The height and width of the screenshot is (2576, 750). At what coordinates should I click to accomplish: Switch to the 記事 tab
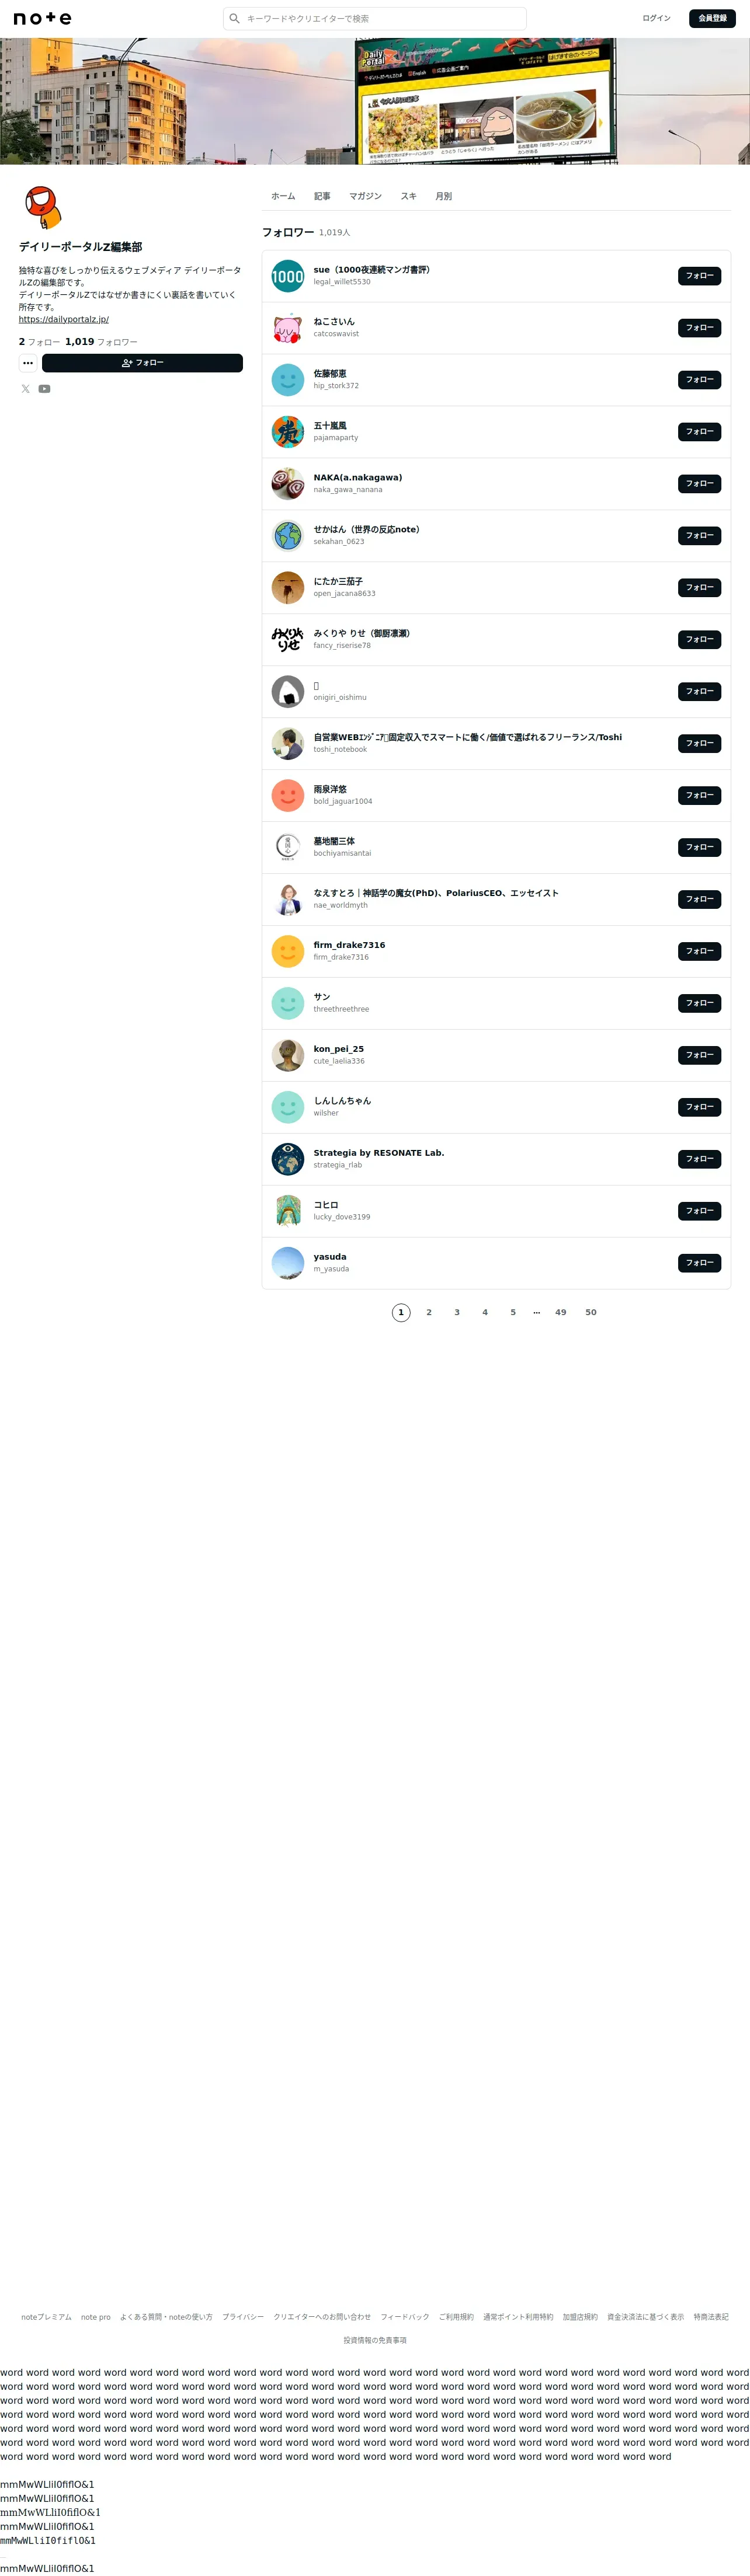coord(322,196)
